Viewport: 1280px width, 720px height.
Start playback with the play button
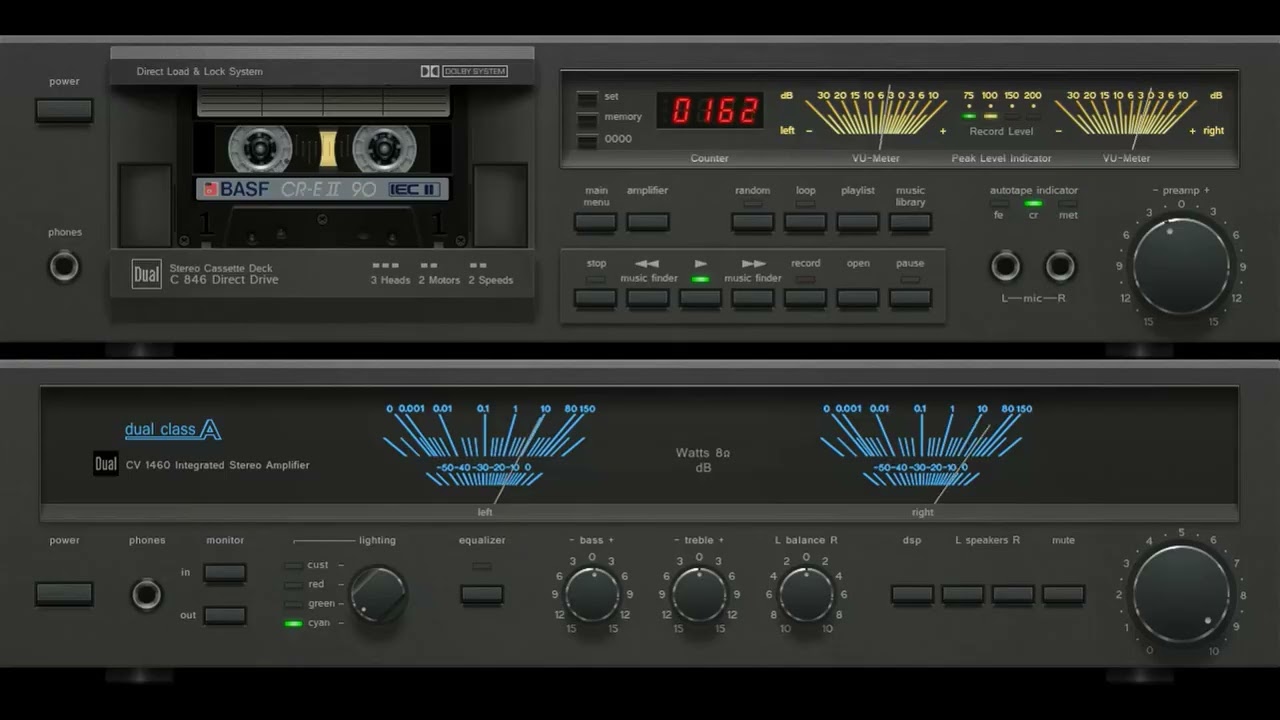(700, 298)
